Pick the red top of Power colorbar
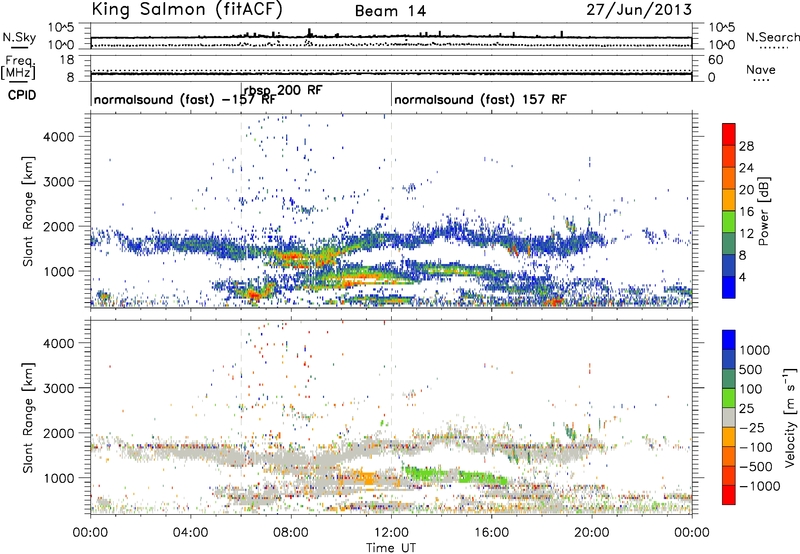800x554 pixels. point(729,134)
